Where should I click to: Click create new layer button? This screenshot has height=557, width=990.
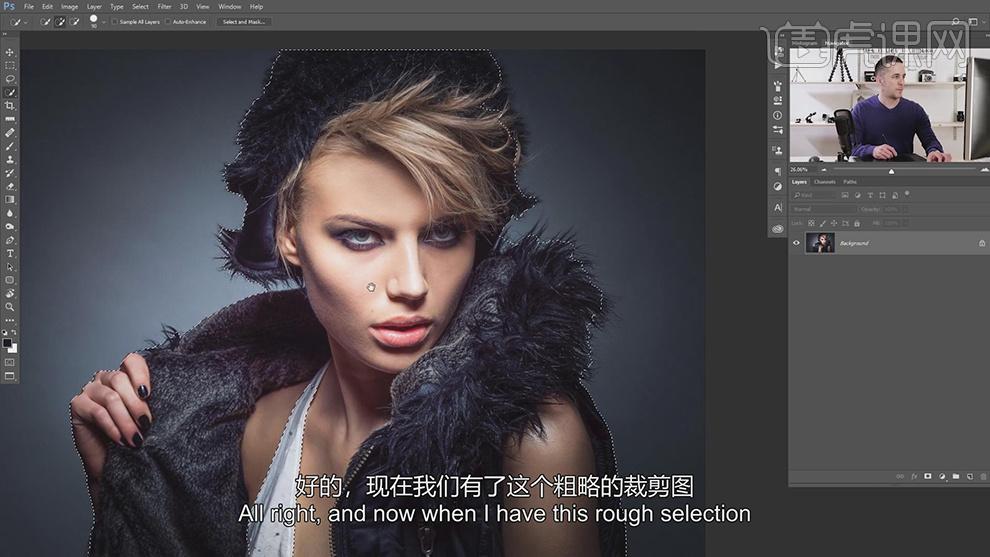pyautogui.click(x=970, y=476)
